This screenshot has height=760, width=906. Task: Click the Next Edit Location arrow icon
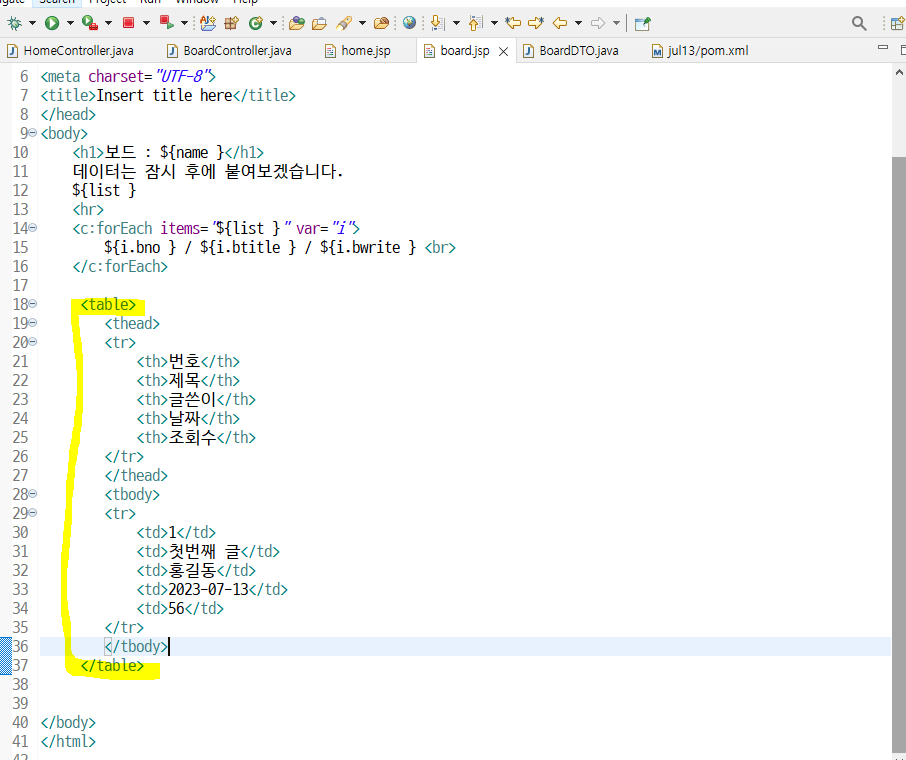click(x=536, y=23)
